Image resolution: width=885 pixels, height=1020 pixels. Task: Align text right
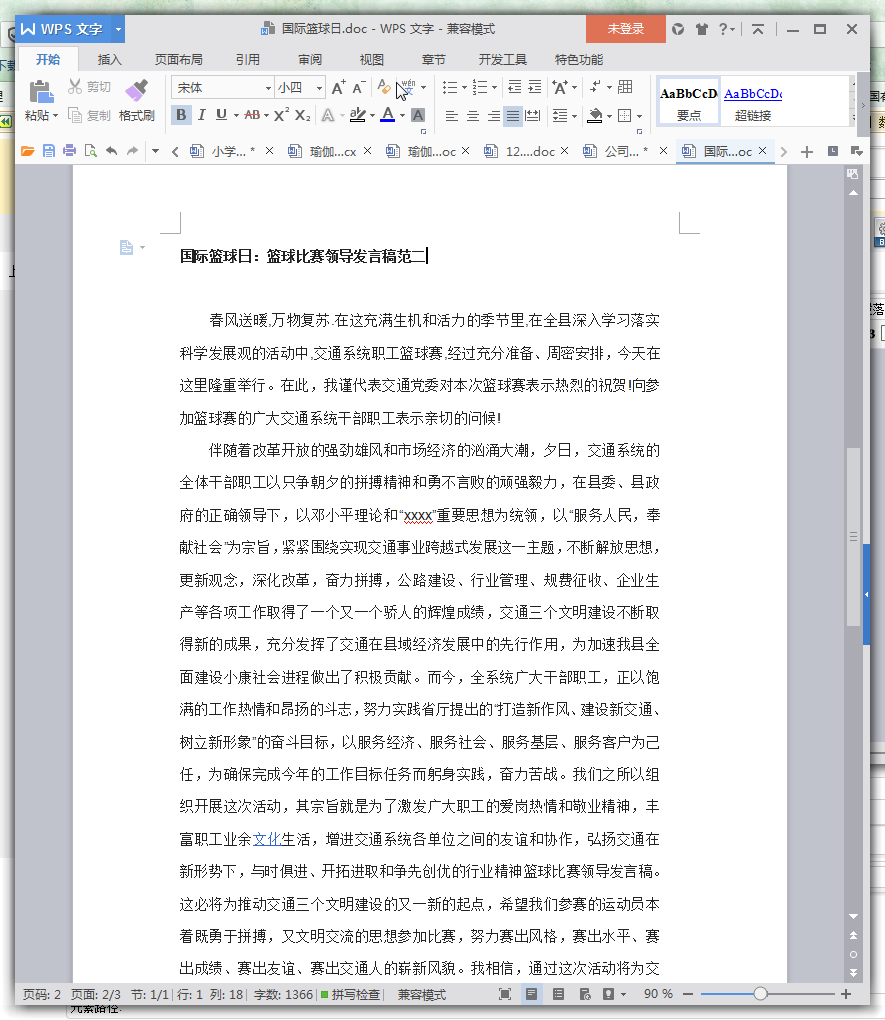pos(493,116)
